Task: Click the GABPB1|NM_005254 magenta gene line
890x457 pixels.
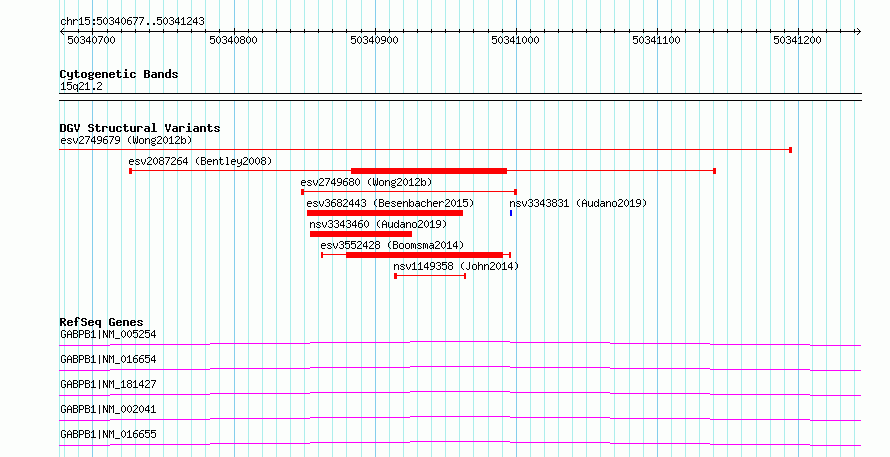Action: [x=460, y=343]
